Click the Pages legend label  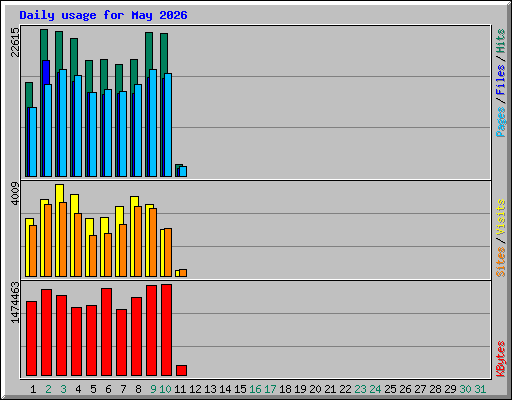(500, 122)
